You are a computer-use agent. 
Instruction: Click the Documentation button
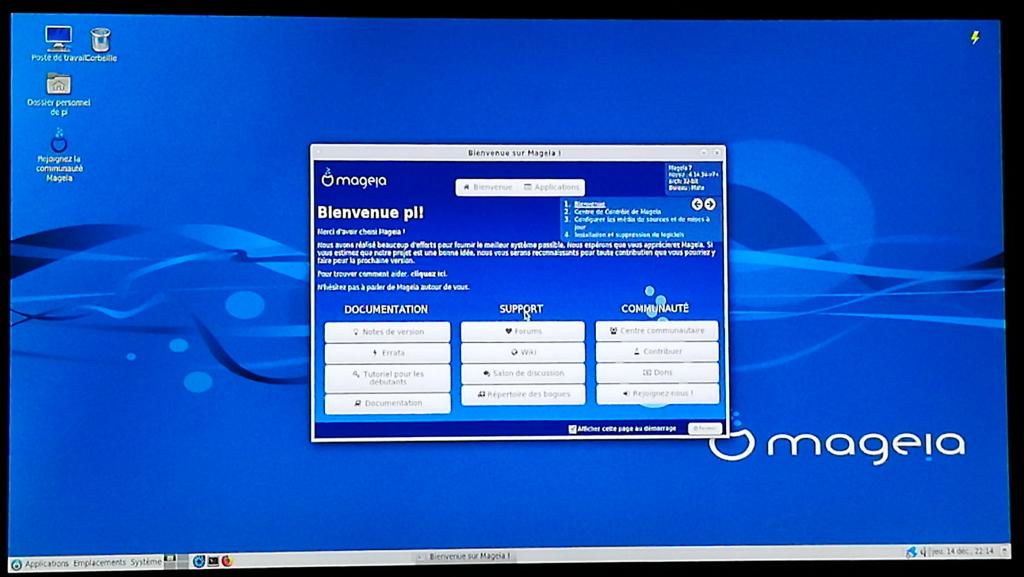(x=387, y=403)
